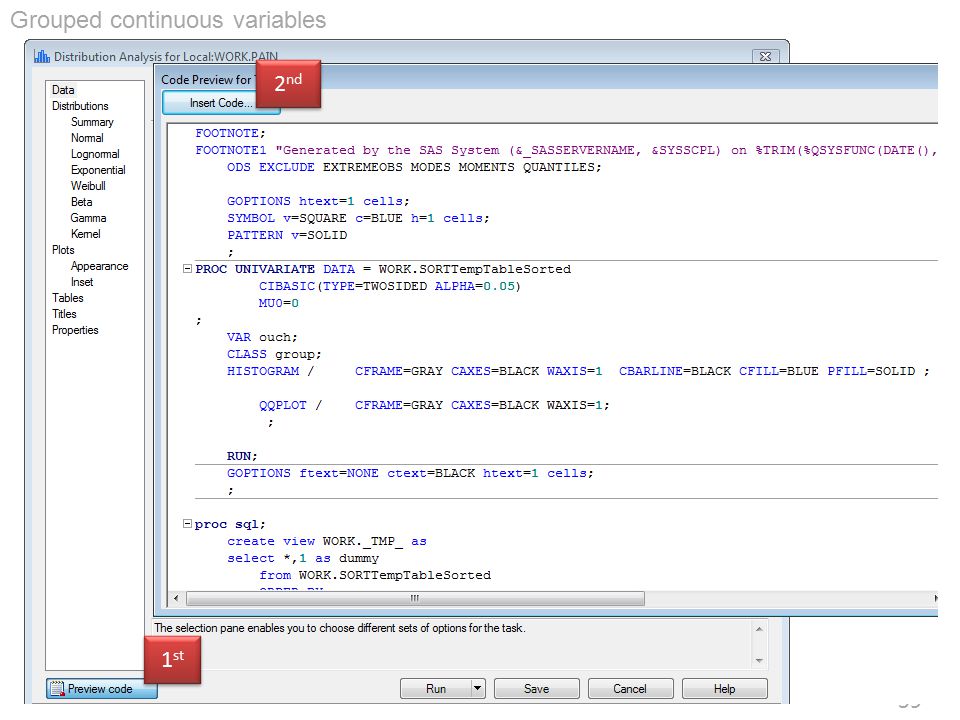Click the 'SYMBOL v=SQUARE c=BLUE' code line
Image resolution: width=960 pixels, height=720 pixels.
358,218
